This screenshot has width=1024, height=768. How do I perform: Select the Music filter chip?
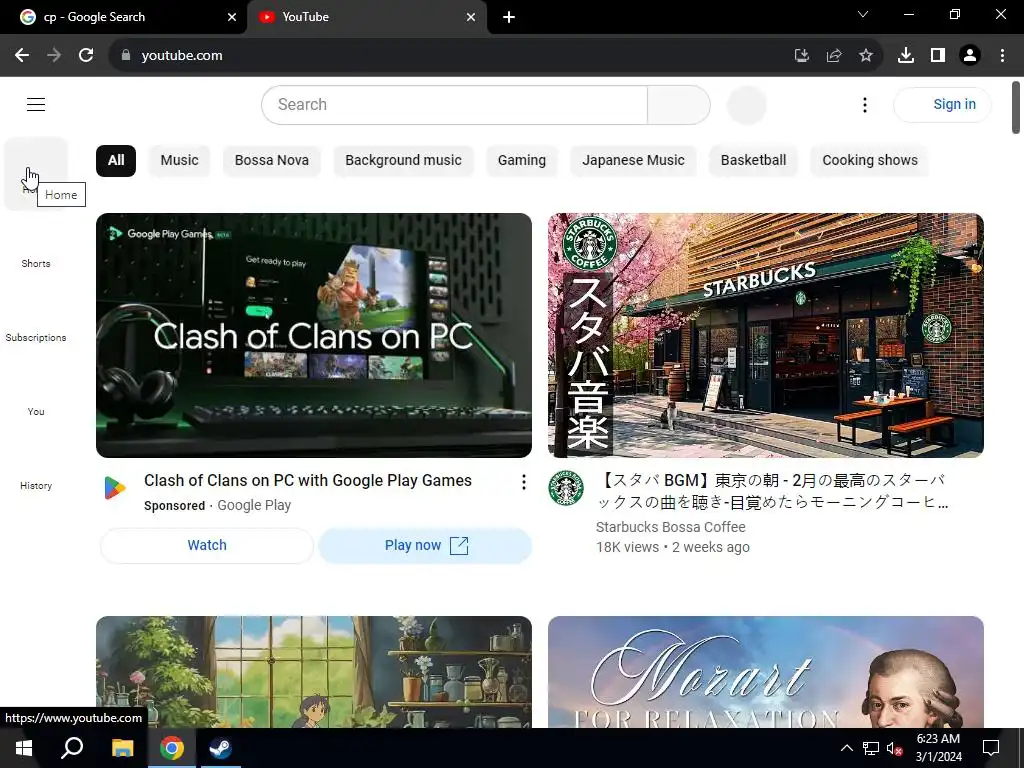(180, 161)
